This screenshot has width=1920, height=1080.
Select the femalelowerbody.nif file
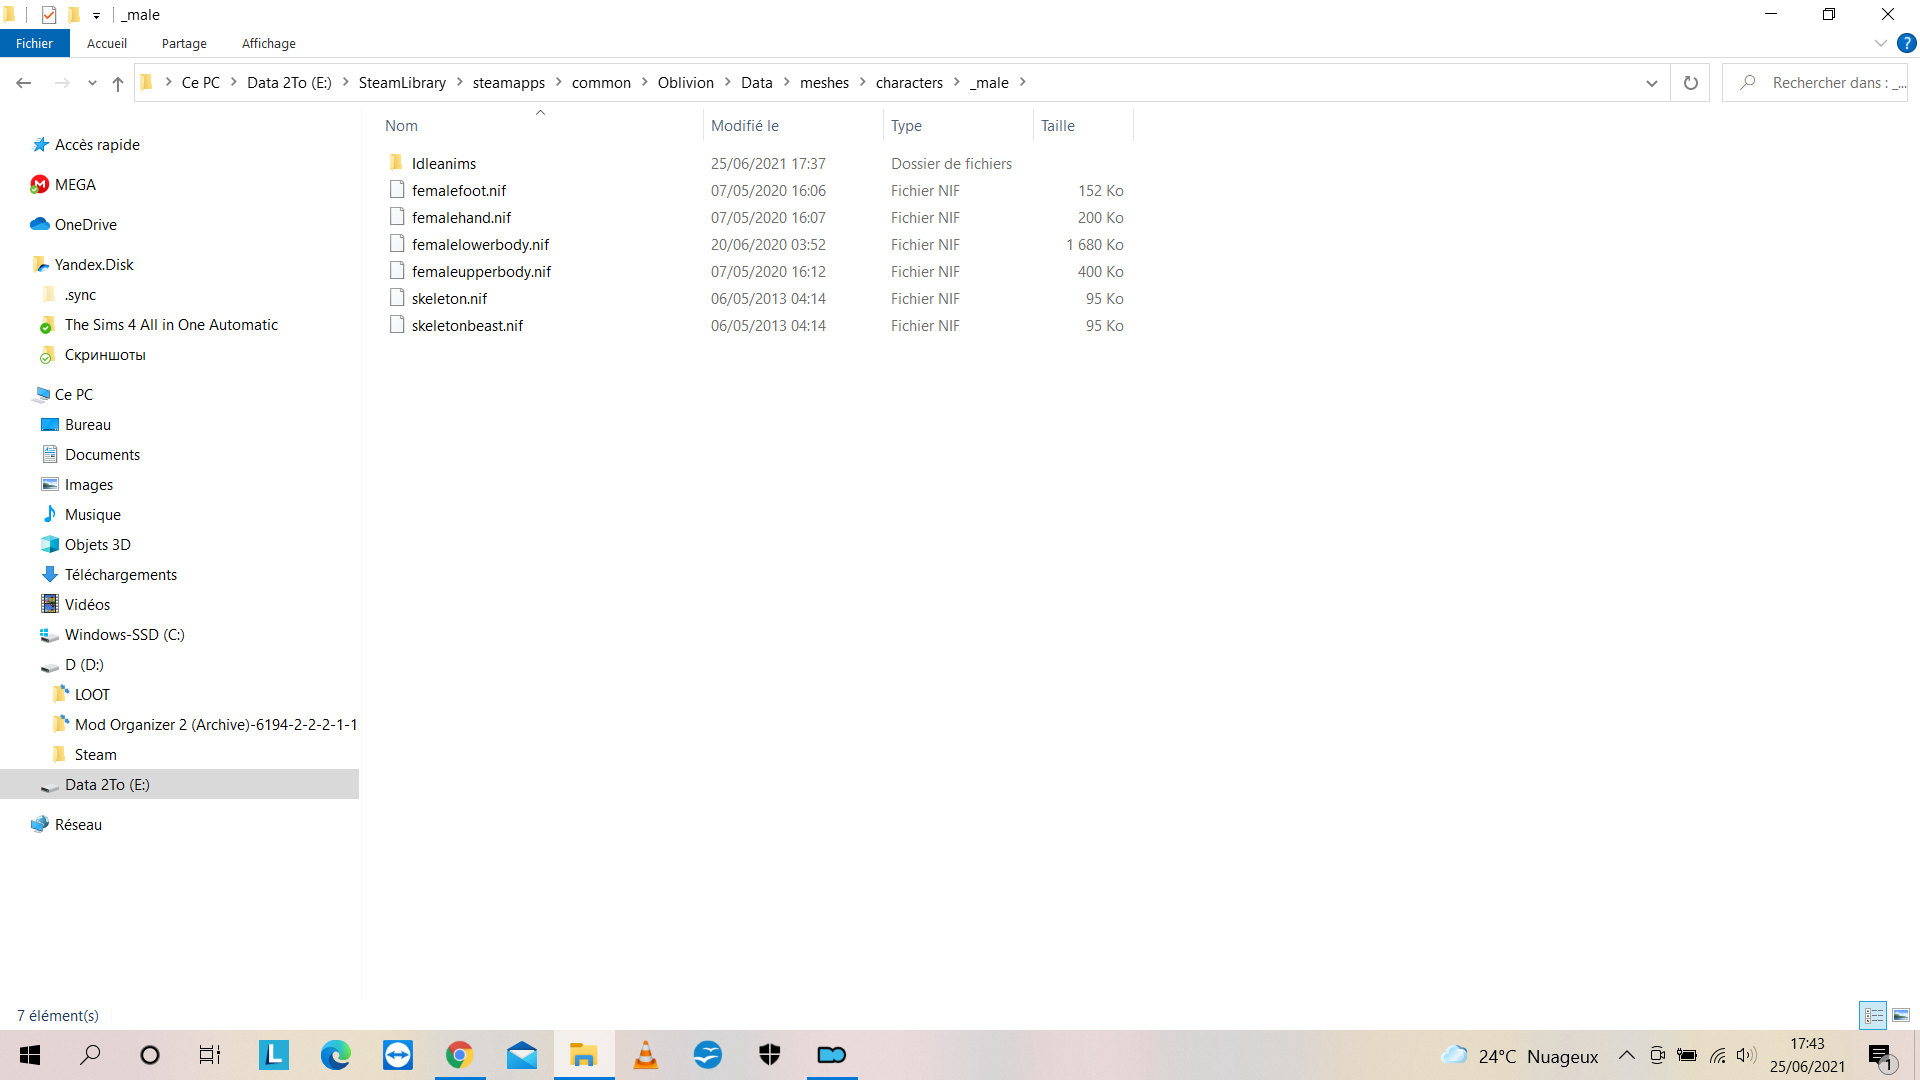(480, 245)
